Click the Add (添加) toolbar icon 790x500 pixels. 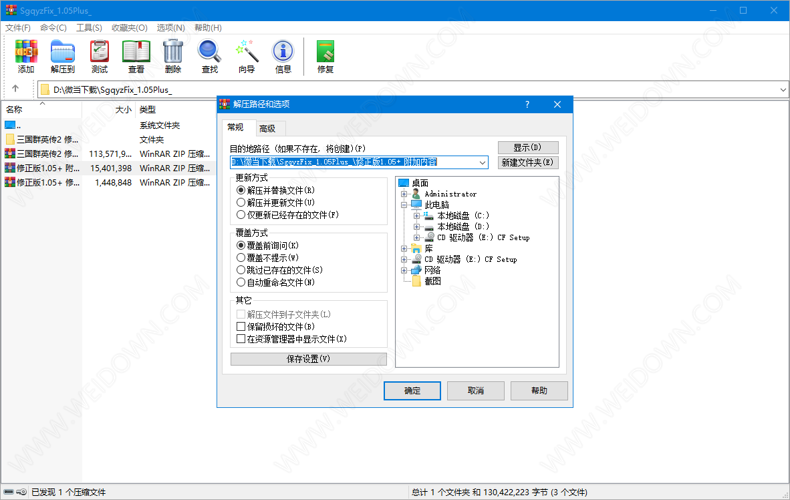click(x=26, y=56)
